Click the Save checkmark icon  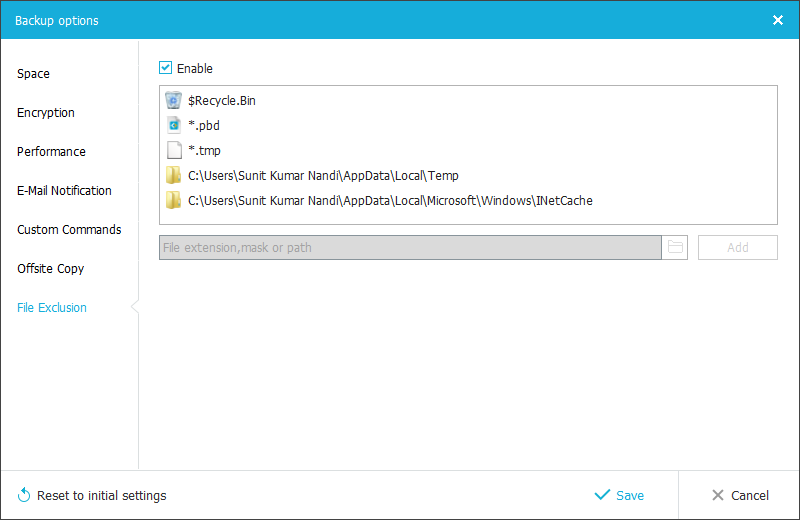click(x=602, y=495)
